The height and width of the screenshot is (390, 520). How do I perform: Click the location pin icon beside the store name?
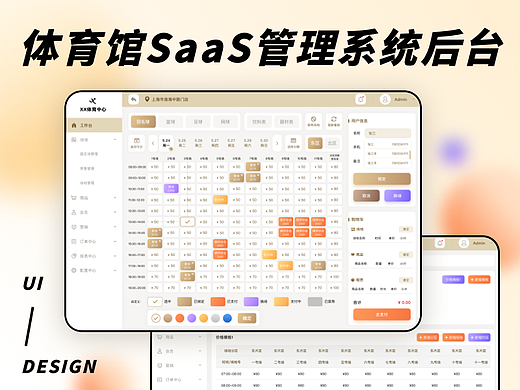[x=147, y=99]
